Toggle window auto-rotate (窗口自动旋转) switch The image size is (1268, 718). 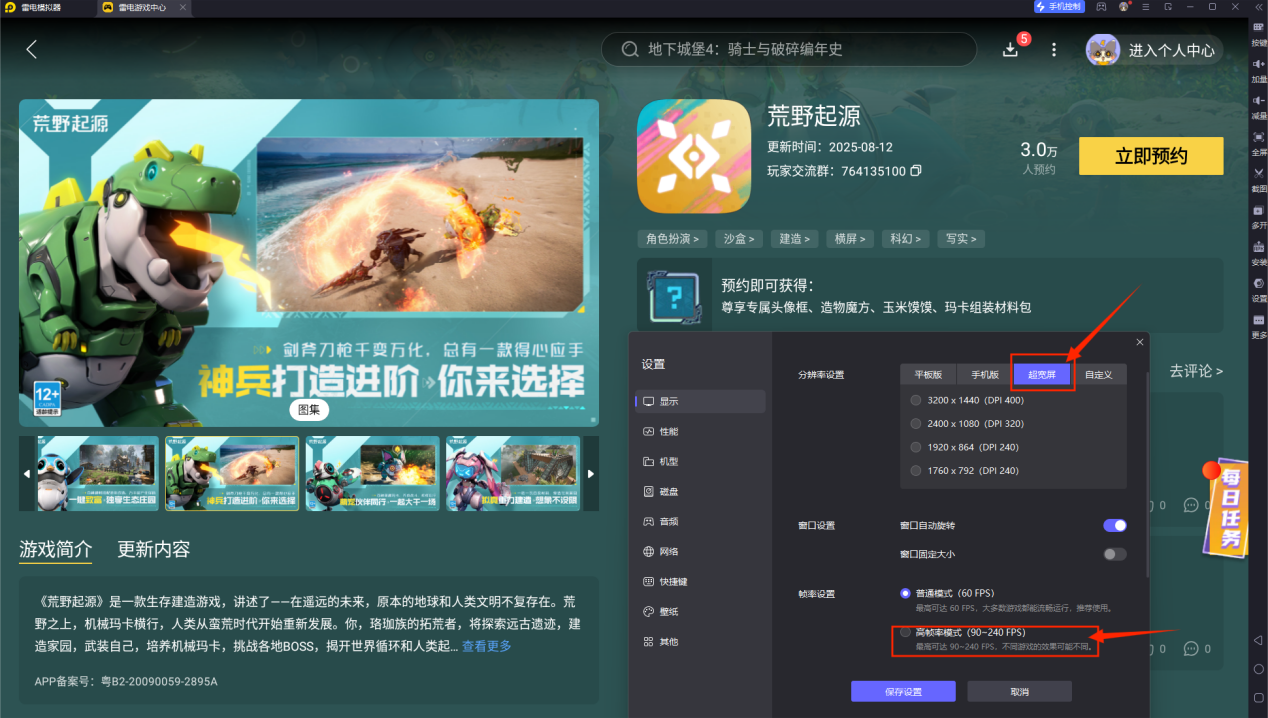[x=1114, y=525]
